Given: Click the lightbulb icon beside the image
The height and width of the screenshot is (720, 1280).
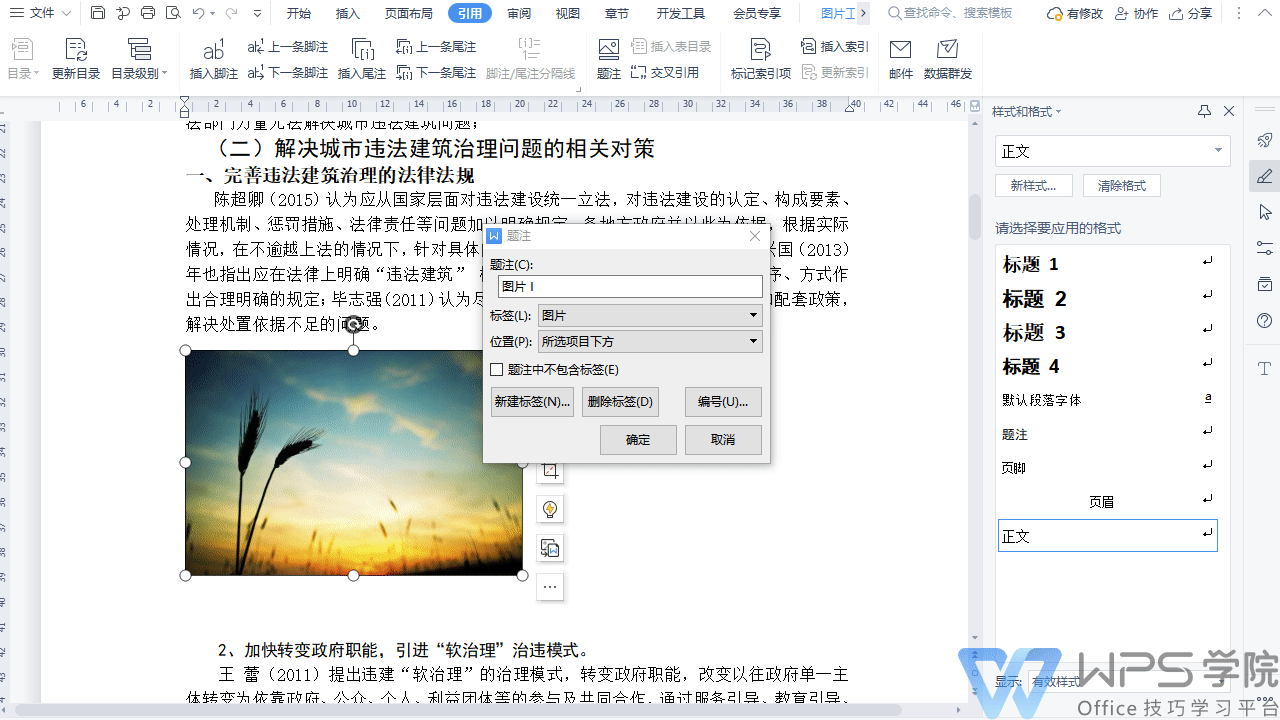Looking at the screenshot, I should click(x=550, y=509).
